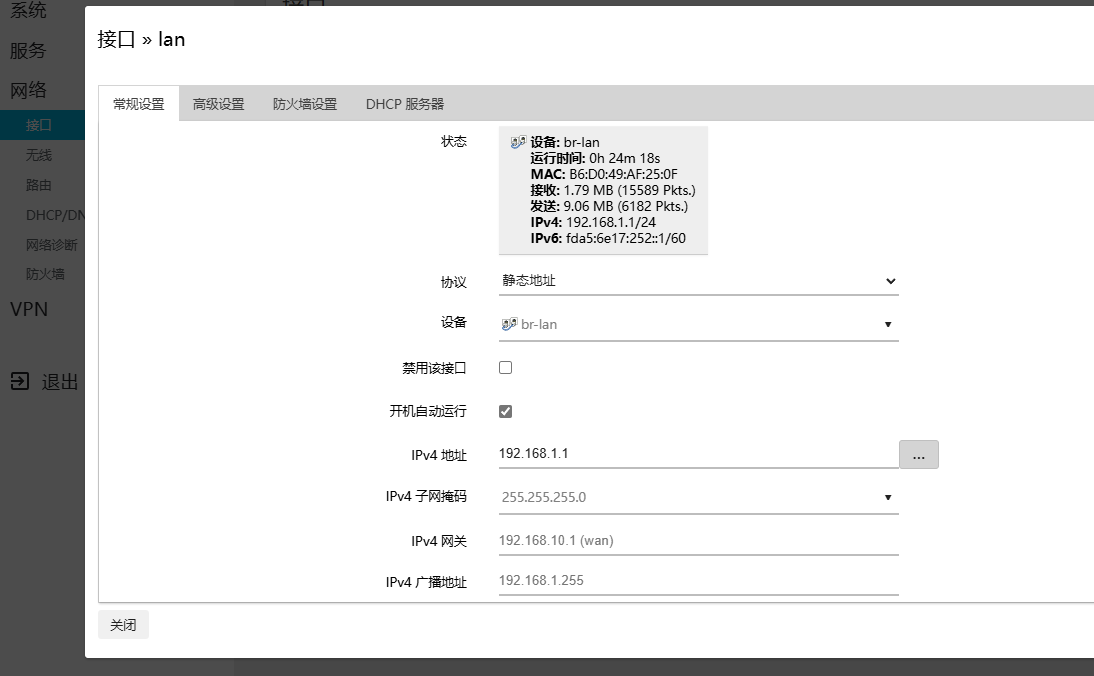Image resolution: width=1094 pixels, height=676 pixels.
Task: Click the bridge icon in 设备 dropdown
Action: tap(509, 324)
